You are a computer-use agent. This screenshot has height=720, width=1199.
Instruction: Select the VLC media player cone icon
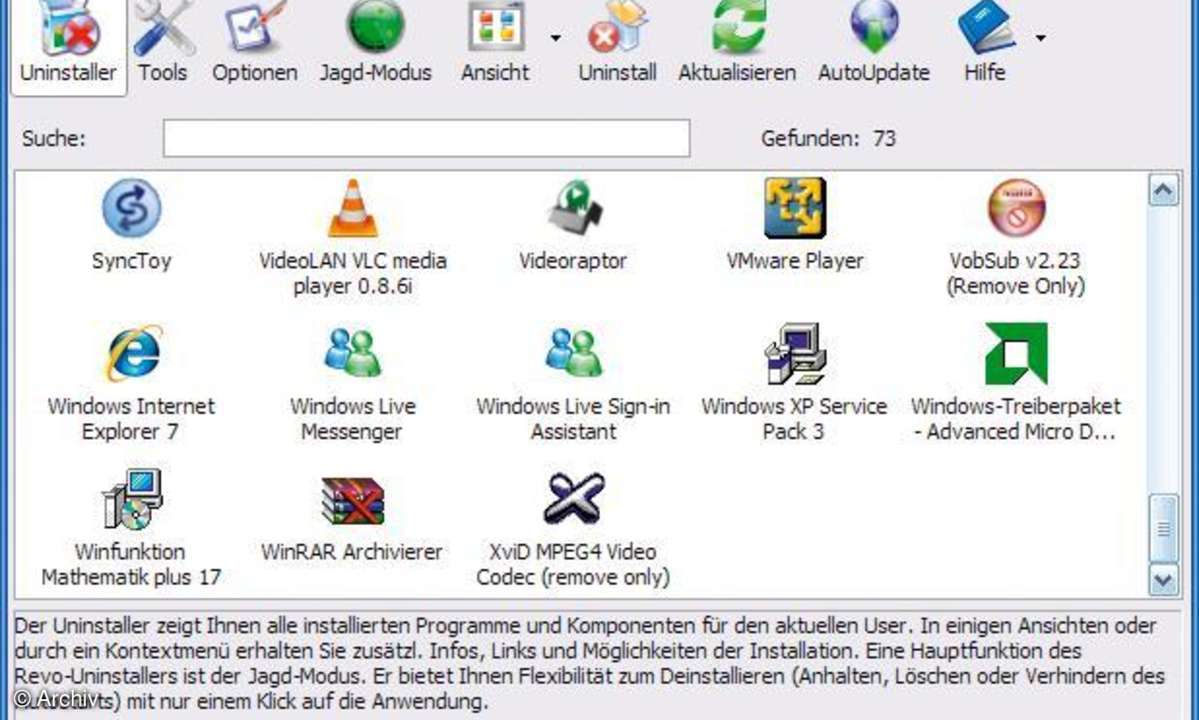(353, 208)
